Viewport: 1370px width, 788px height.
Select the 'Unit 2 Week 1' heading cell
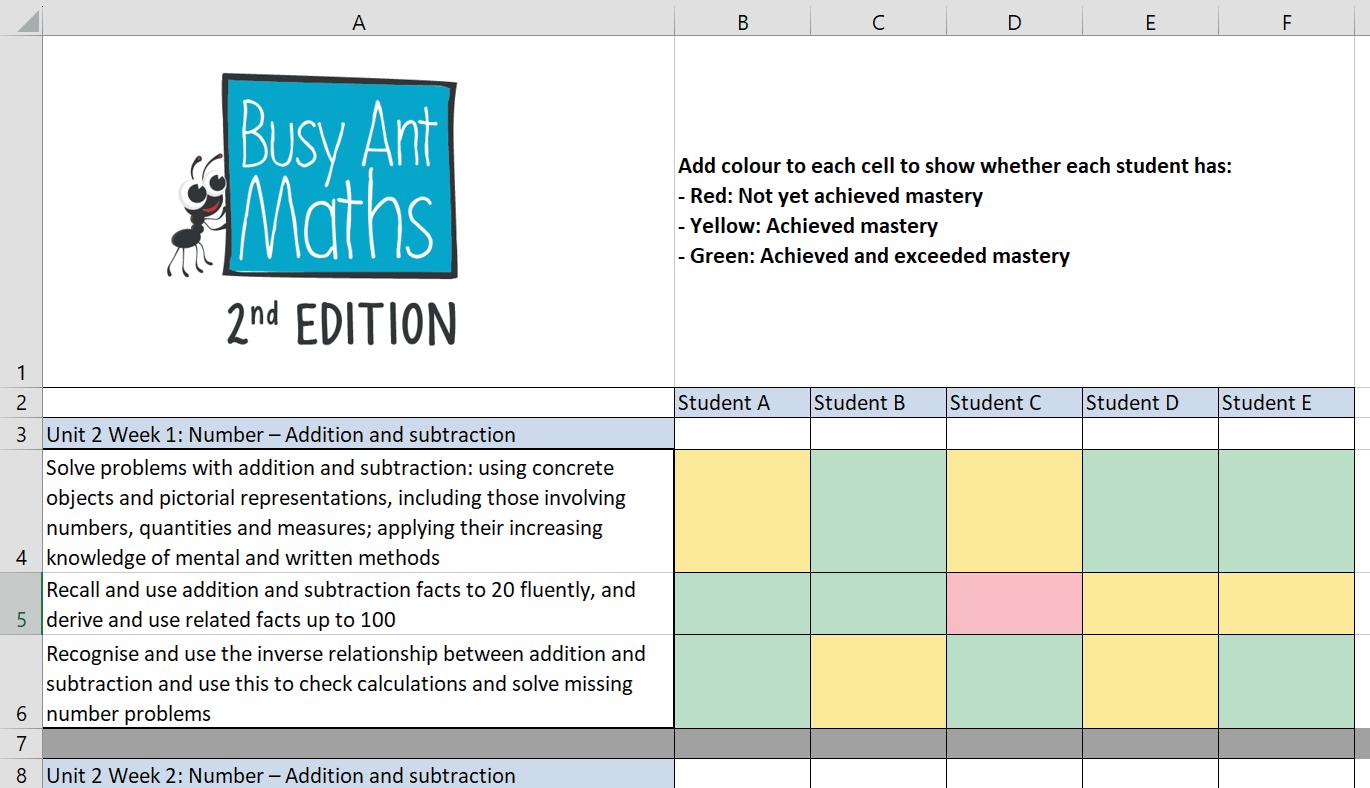point(358,434)
